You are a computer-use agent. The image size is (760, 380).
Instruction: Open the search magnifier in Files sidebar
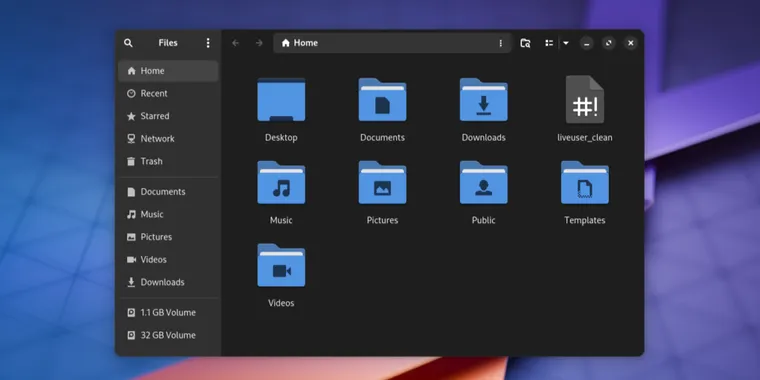128,43
